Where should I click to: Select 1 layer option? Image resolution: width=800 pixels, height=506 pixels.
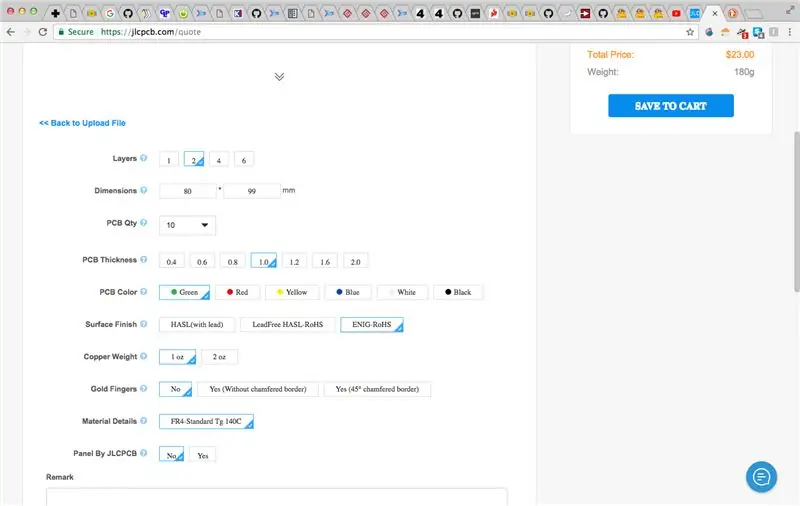pyautogui.click(x=169, y=160)
